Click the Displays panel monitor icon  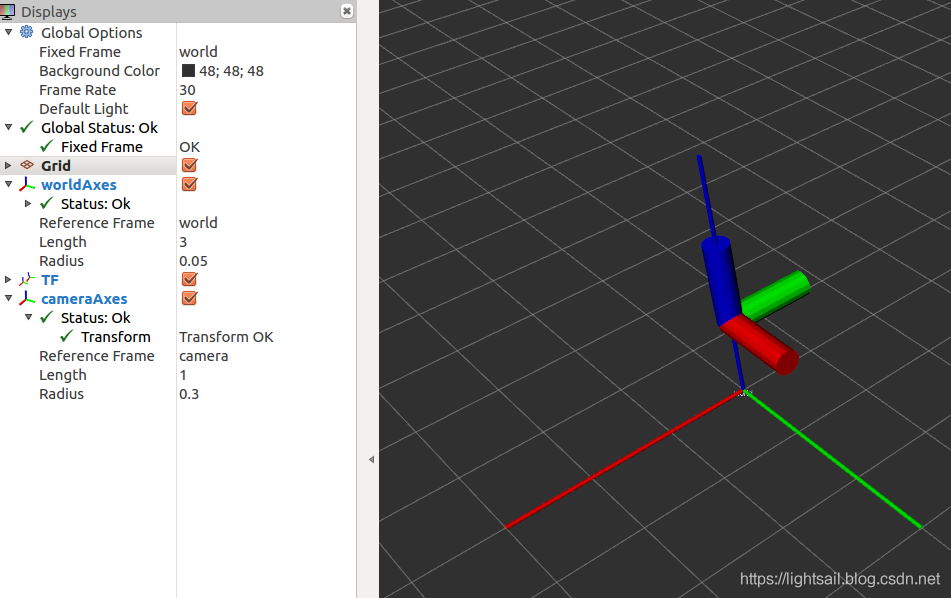pyautogui.click(x=7, y=11)
